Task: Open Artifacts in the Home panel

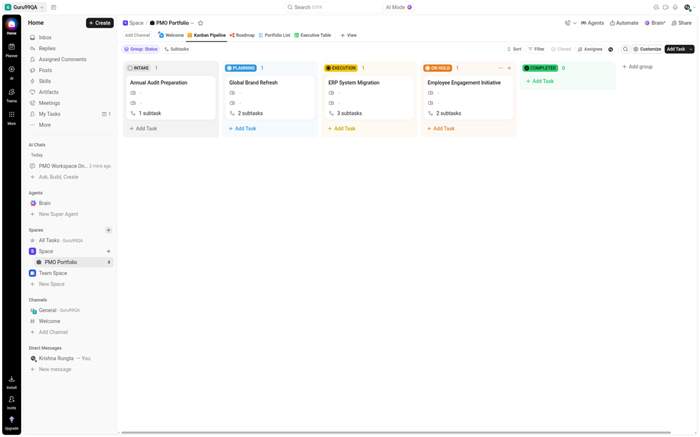Action: point(71,92)
